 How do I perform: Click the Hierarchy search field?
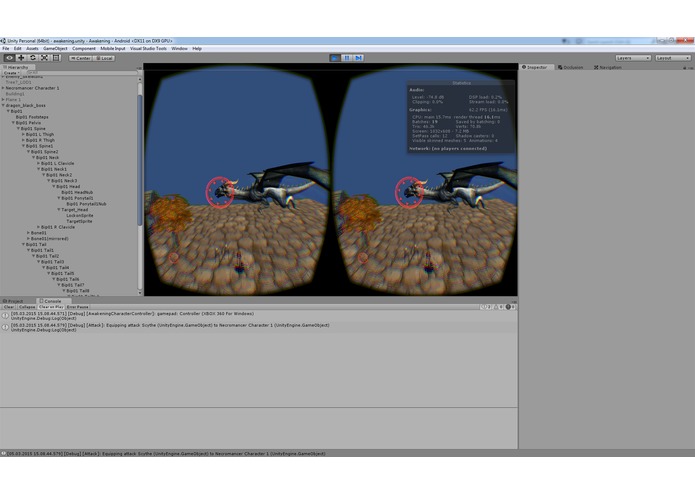[x=80, y=72]
